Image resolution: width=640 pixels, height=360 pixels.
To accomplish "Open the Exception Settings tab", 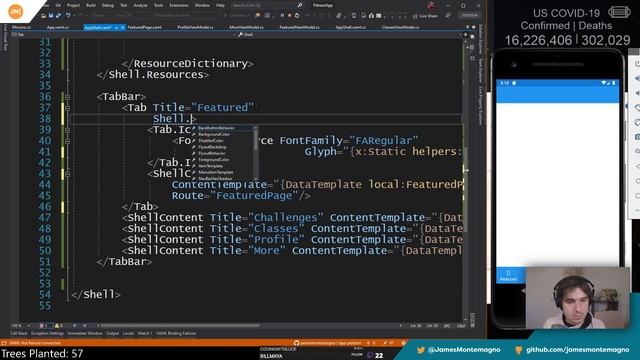I will [x=47, y=333].
